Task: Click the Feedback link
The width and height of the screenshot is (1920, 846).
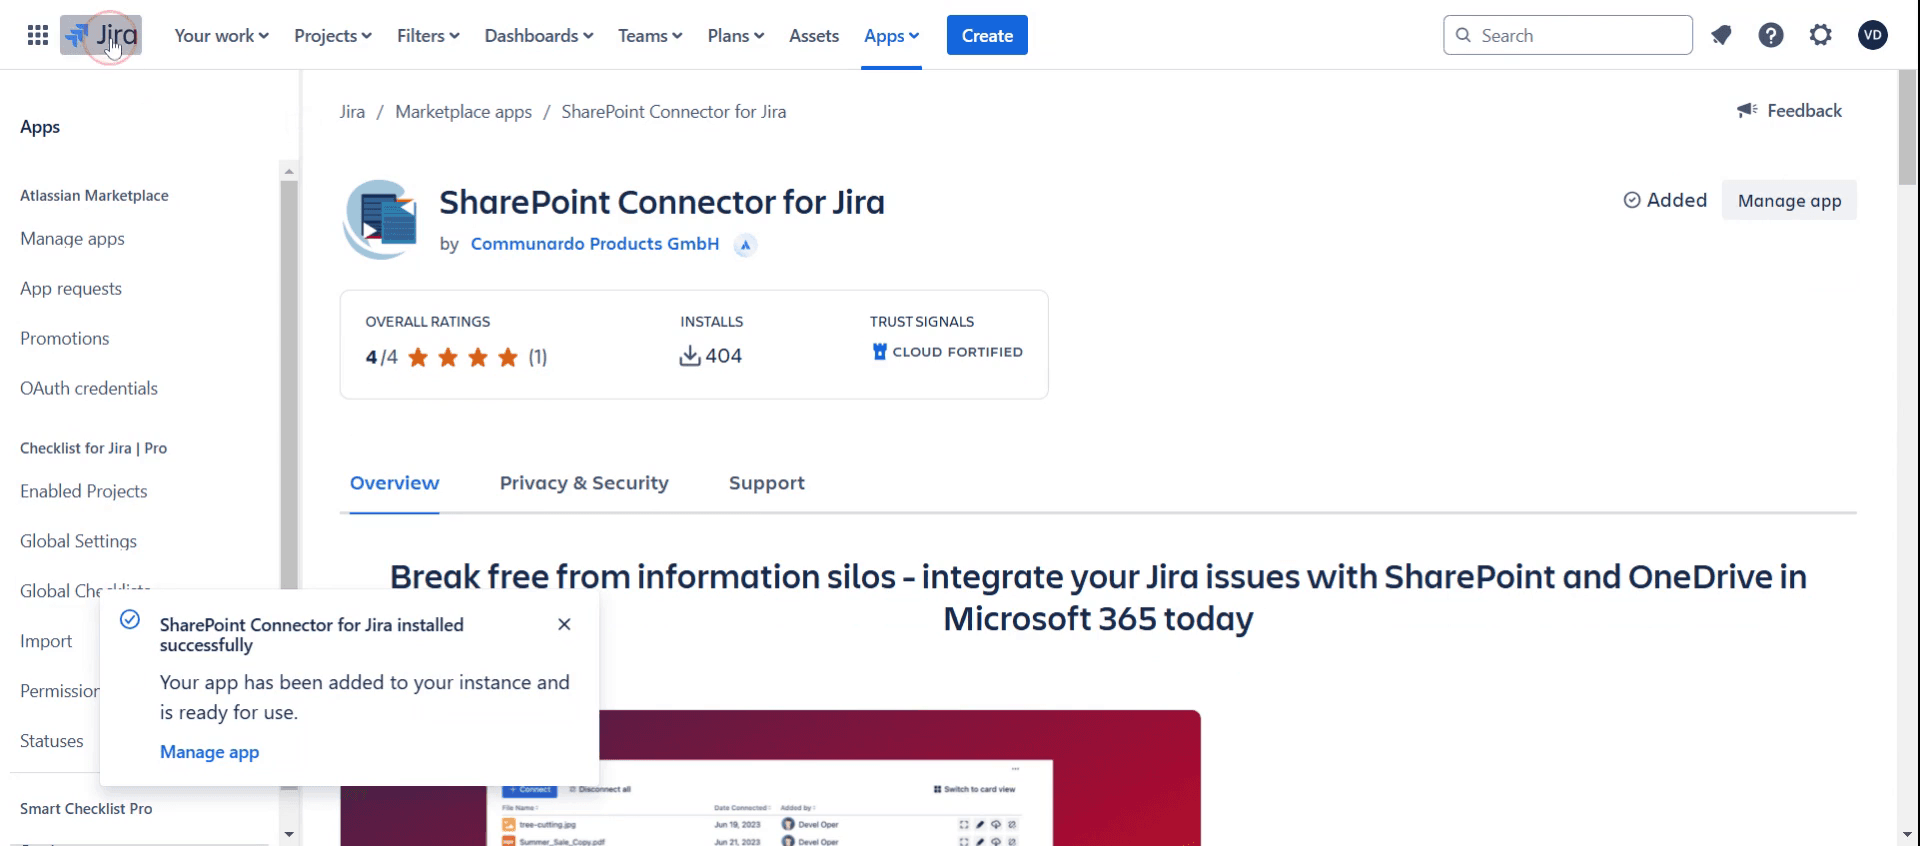Action: pyautogui.click(x=1804, y=111)
